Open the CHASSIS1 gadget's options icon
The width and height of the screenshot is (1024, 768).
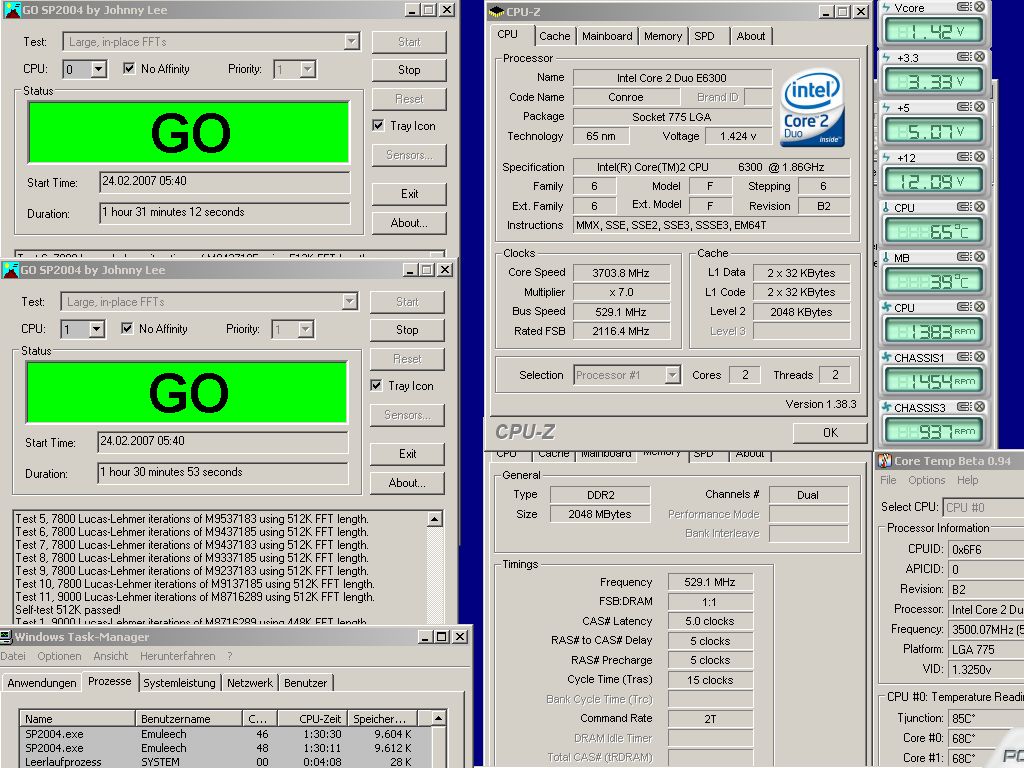(964, 357)
